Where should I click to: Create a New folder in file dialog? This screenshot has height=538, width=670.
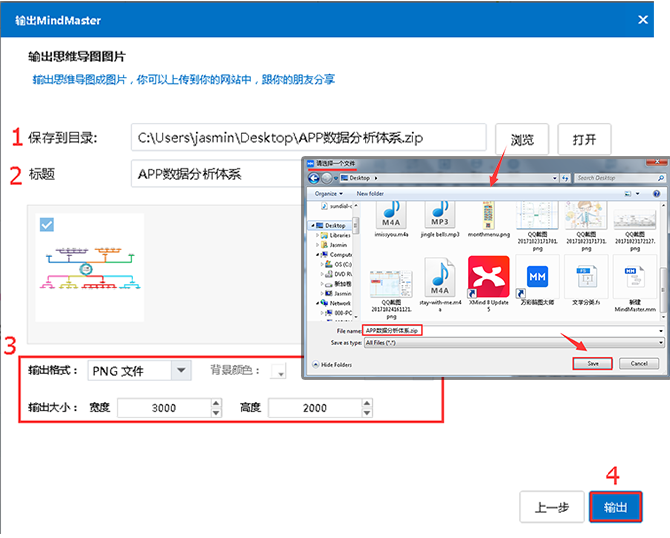(370, 194)
